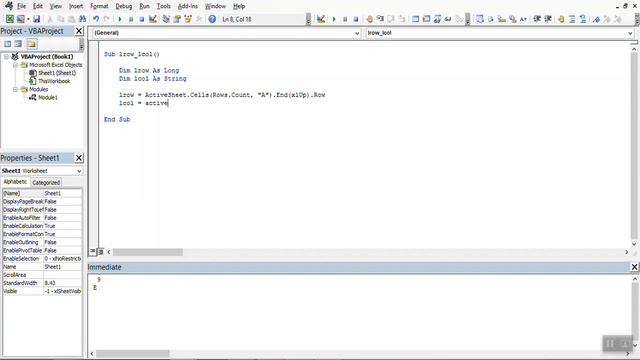Click List Properties/Methods icon
The width and height of the screenshot is (640, 360).
click(x=480, y=19)
